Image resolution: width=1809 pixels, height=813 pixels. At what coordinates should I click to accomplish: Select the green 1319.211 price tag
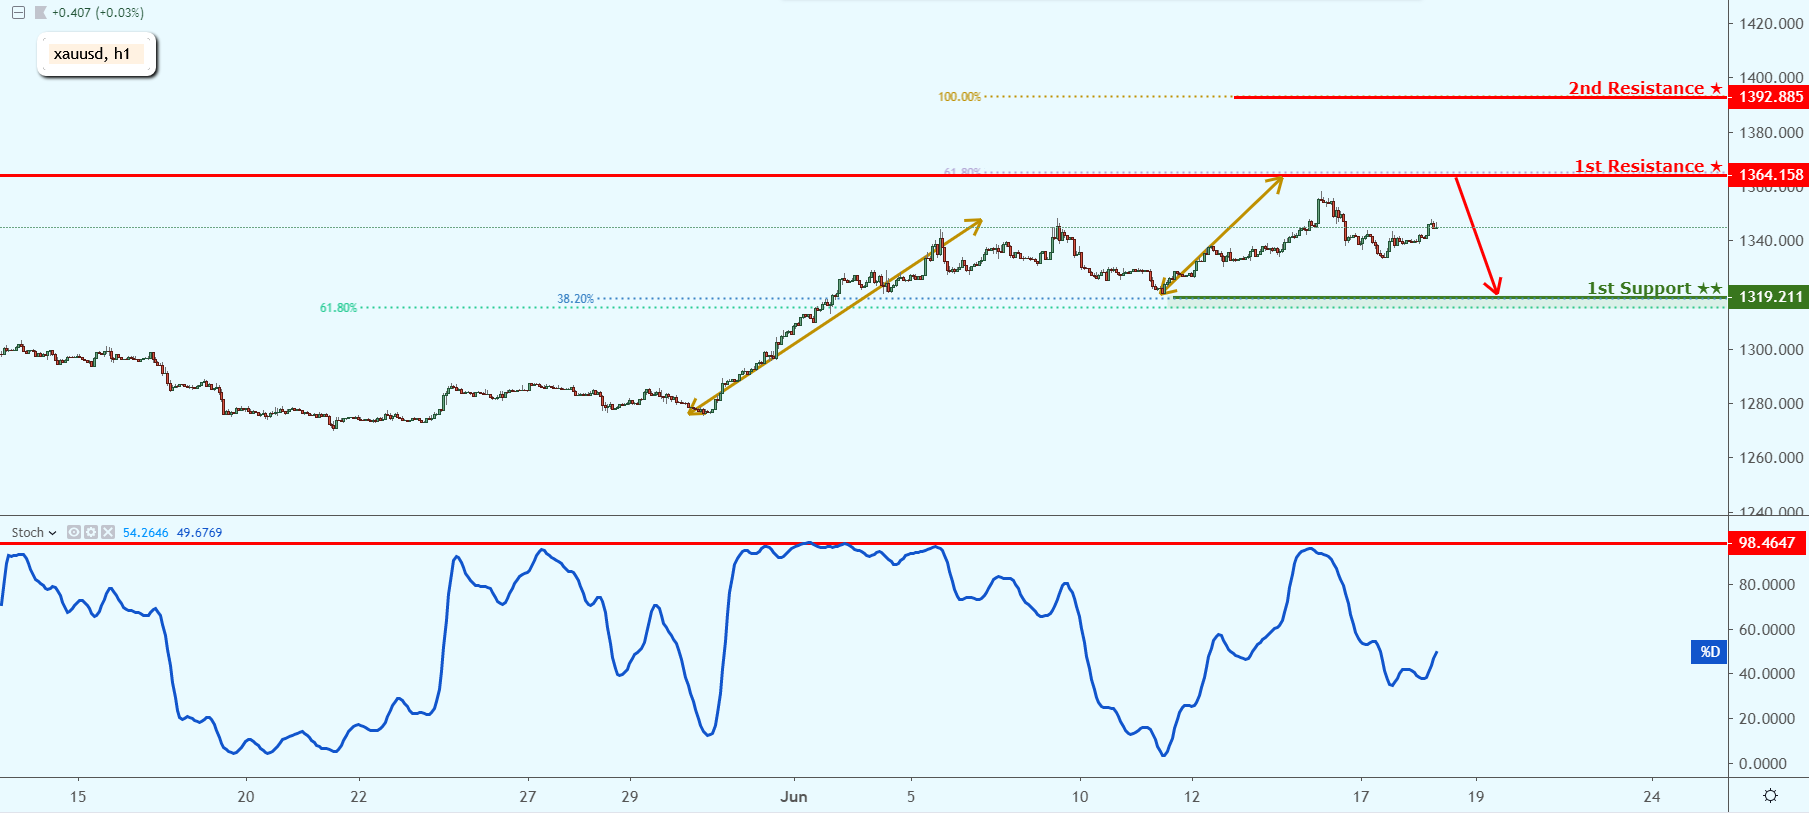click(x=1768, y=297)
